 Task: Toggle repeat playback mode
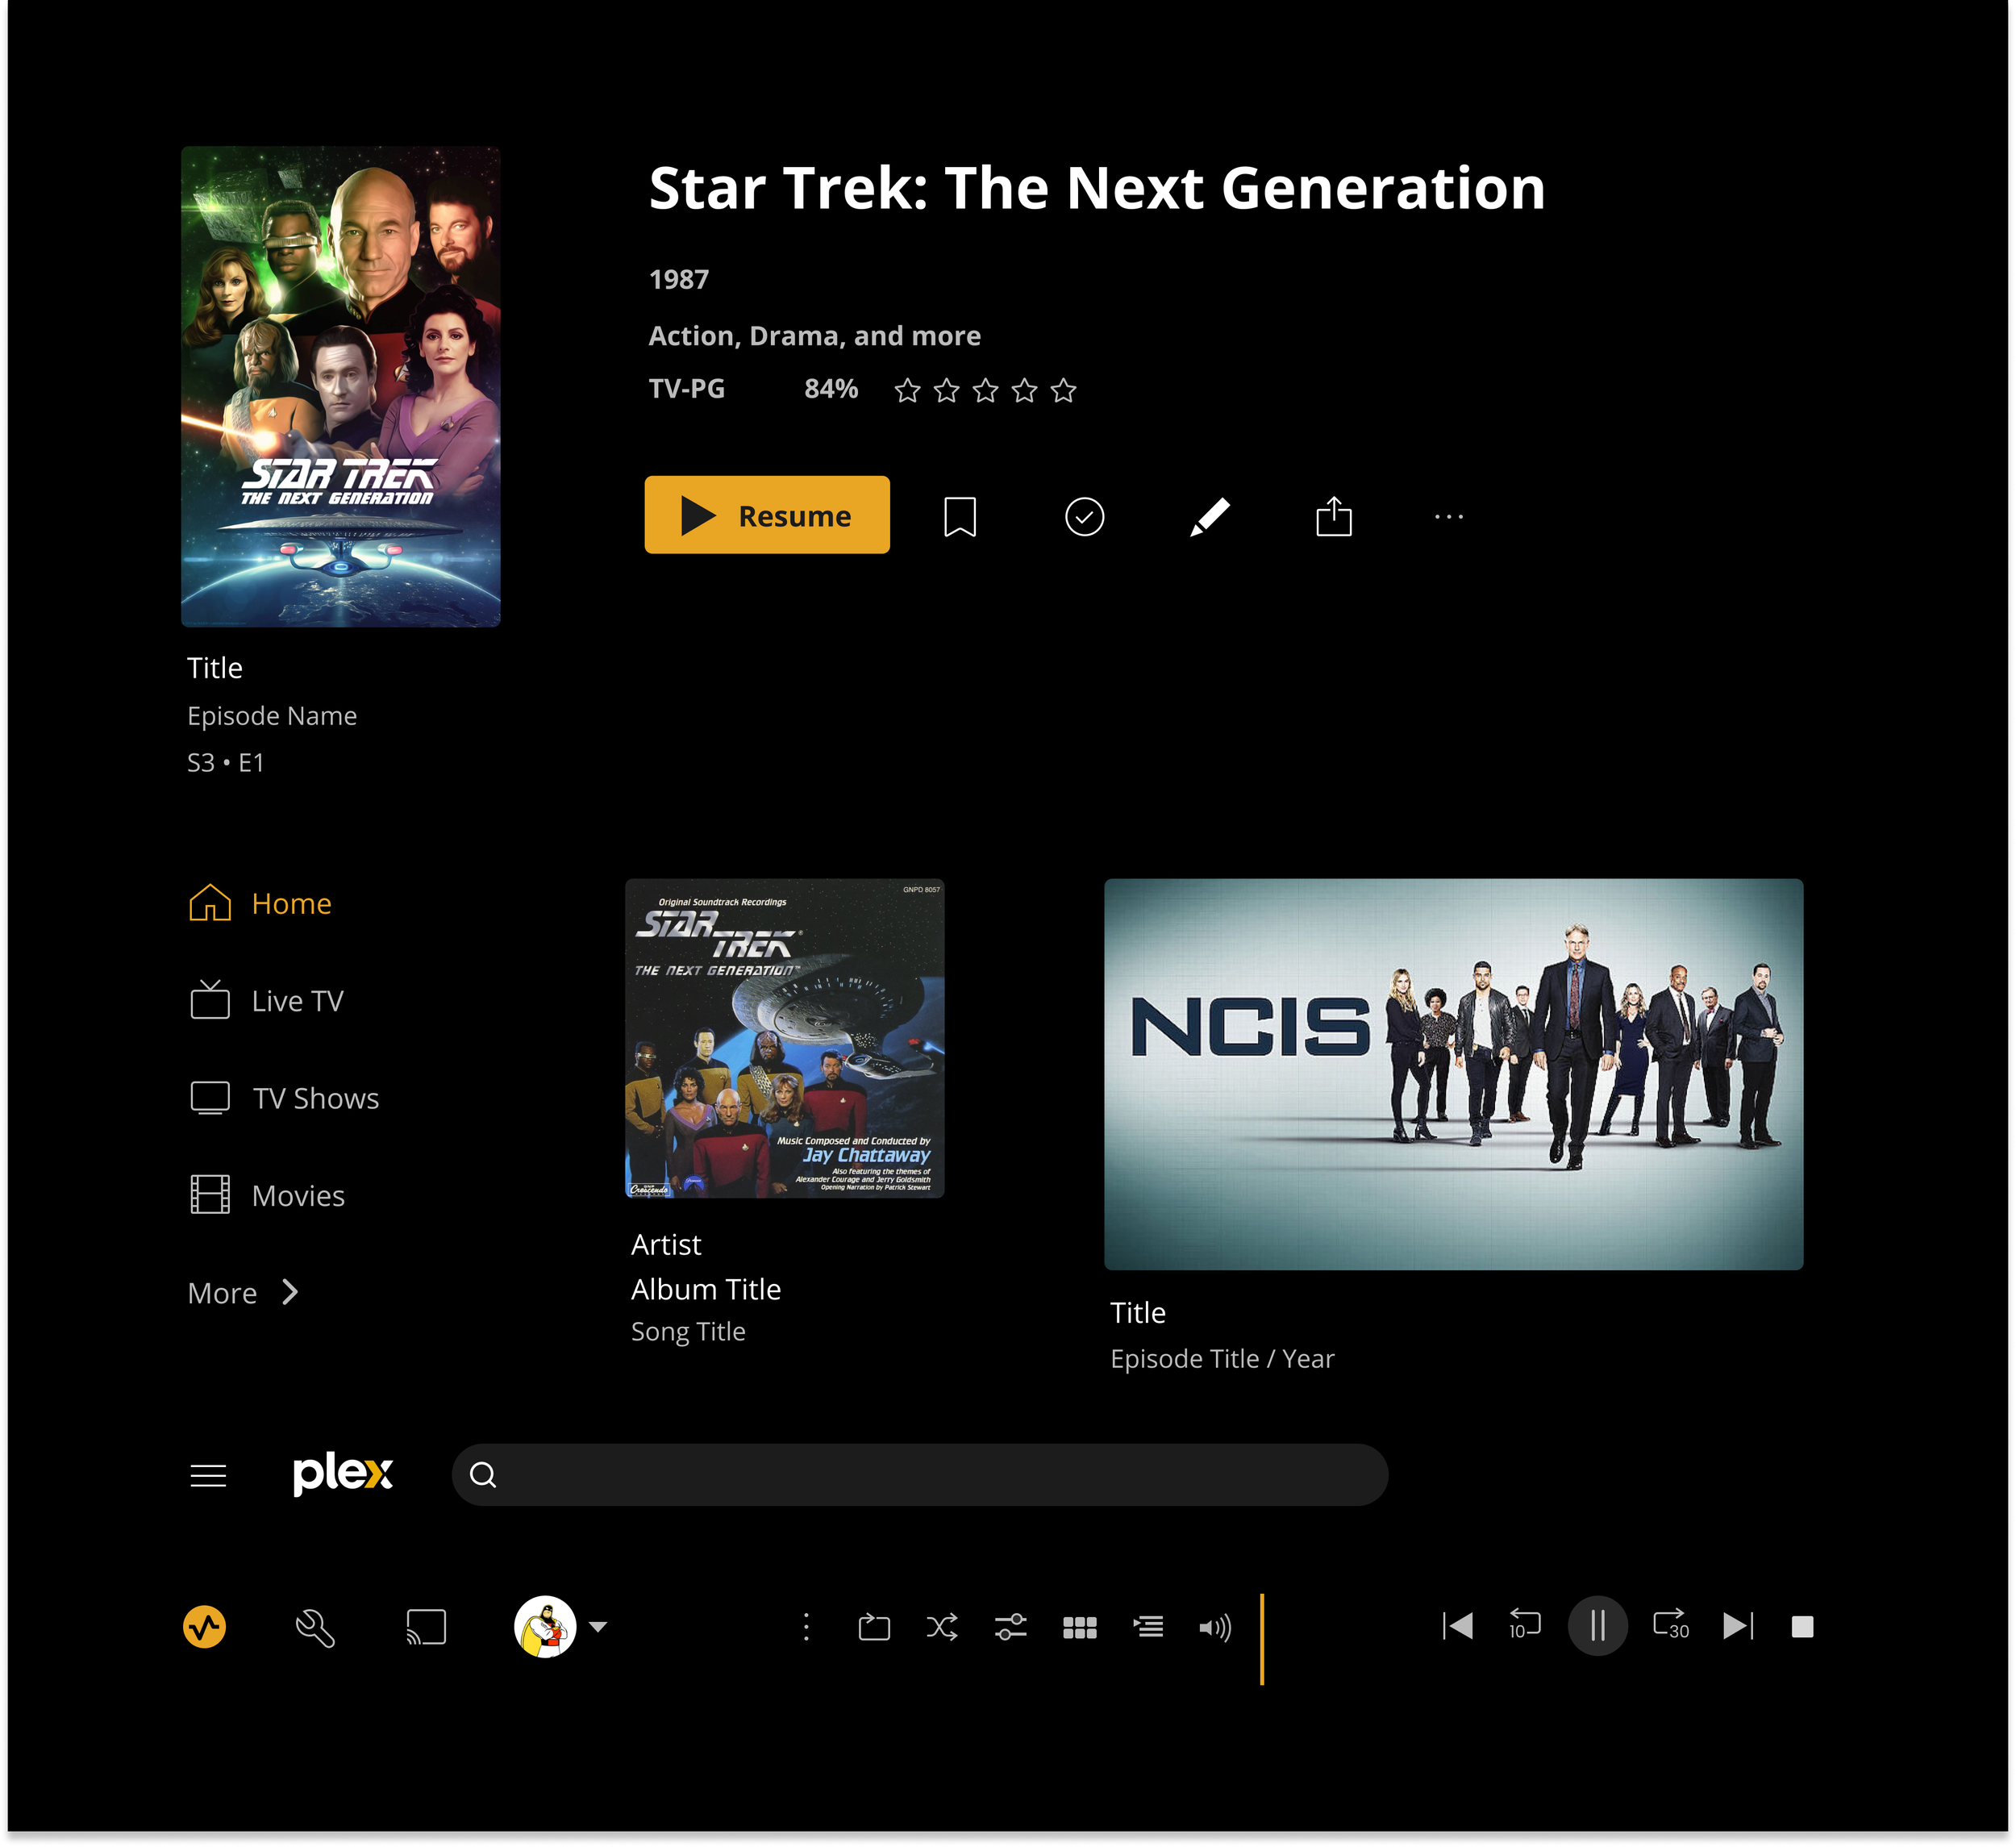point(874,1627)
